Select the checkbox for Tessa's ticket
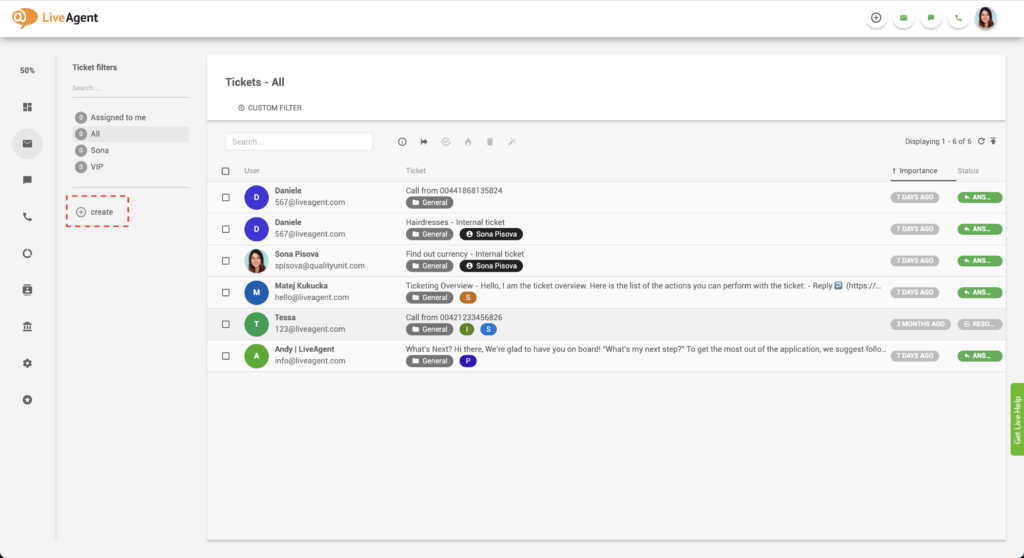 (225, 324)
